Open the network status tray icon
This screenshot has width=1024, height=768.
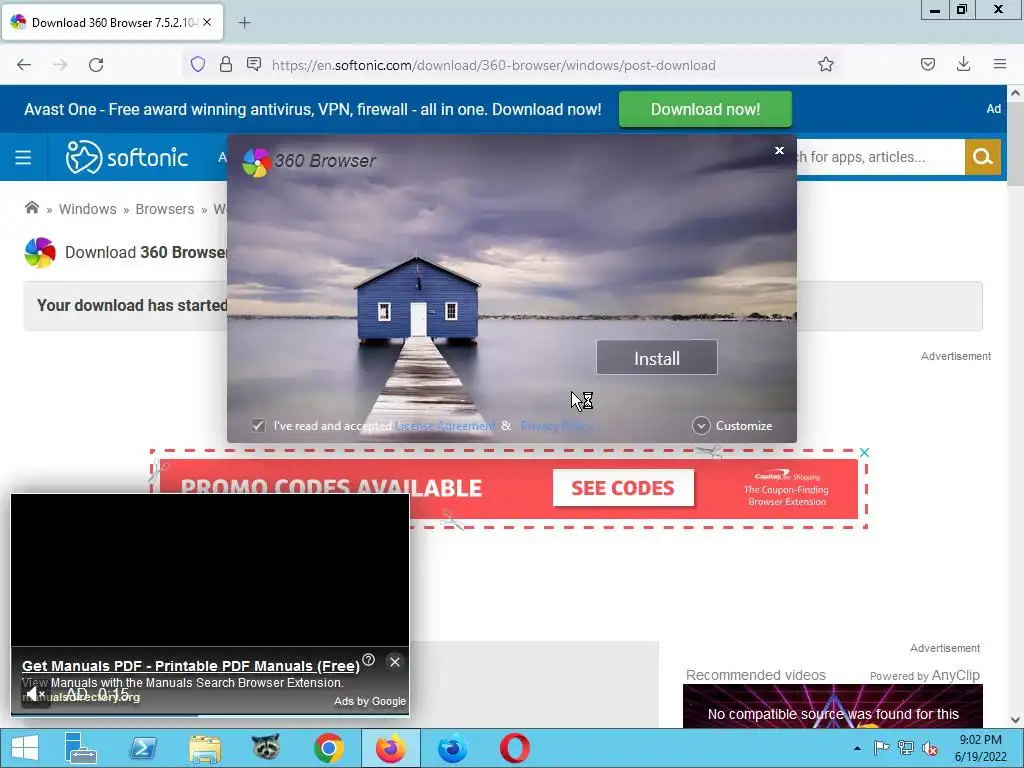tap(905, 748)
